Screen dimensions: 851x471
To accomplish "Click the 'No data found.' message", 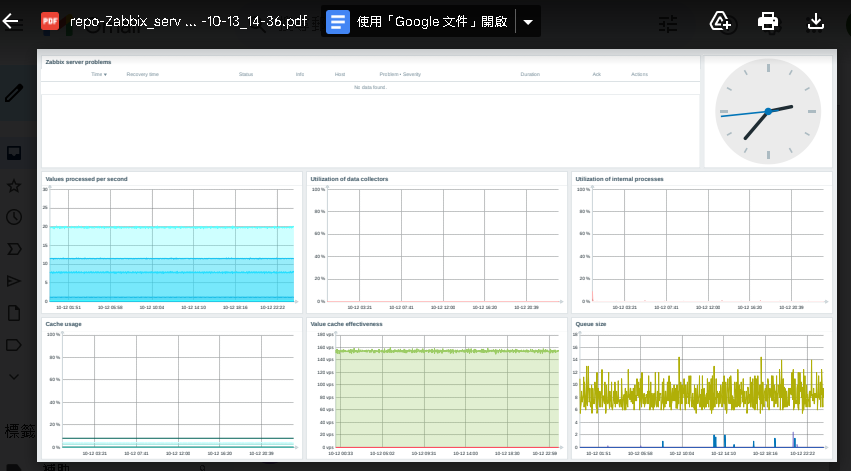I will click(370, 87).
